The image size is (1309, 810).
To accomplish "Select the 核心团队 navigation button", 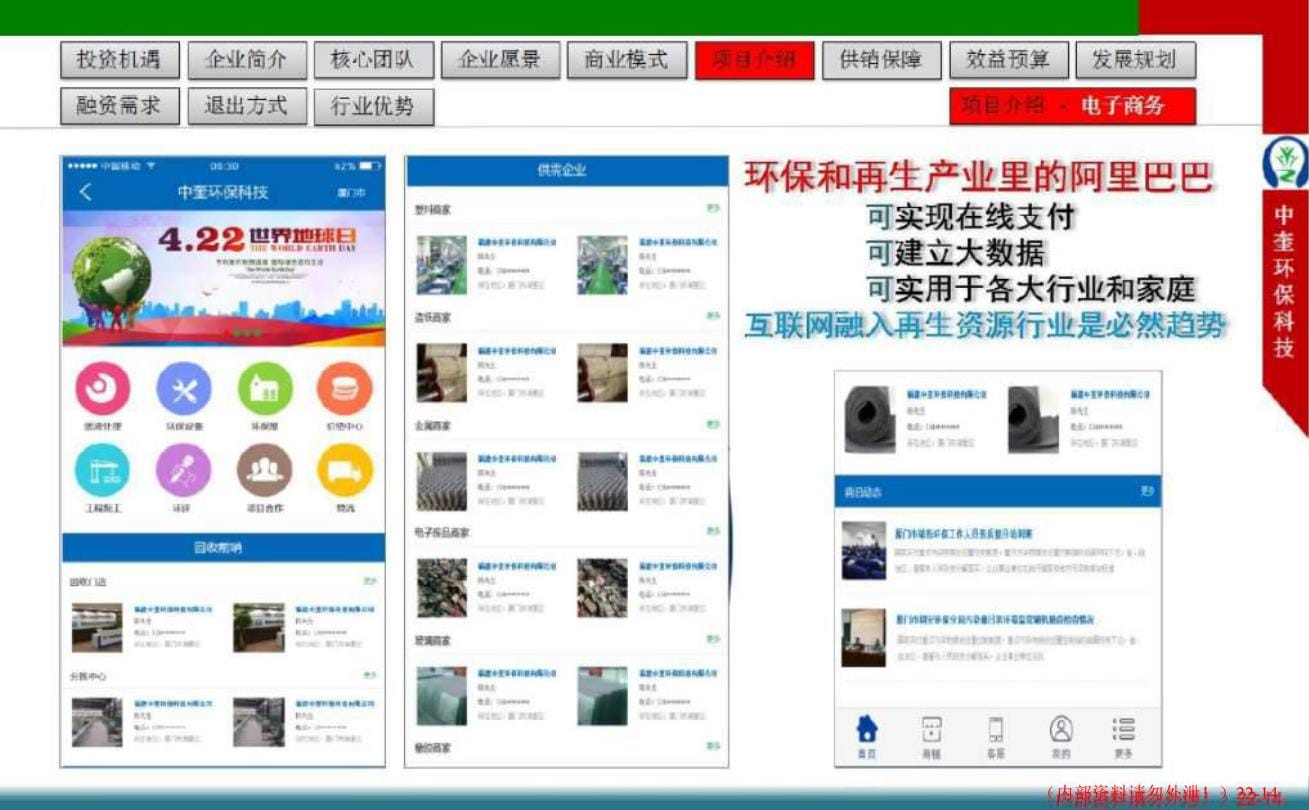I will point(373,60).
